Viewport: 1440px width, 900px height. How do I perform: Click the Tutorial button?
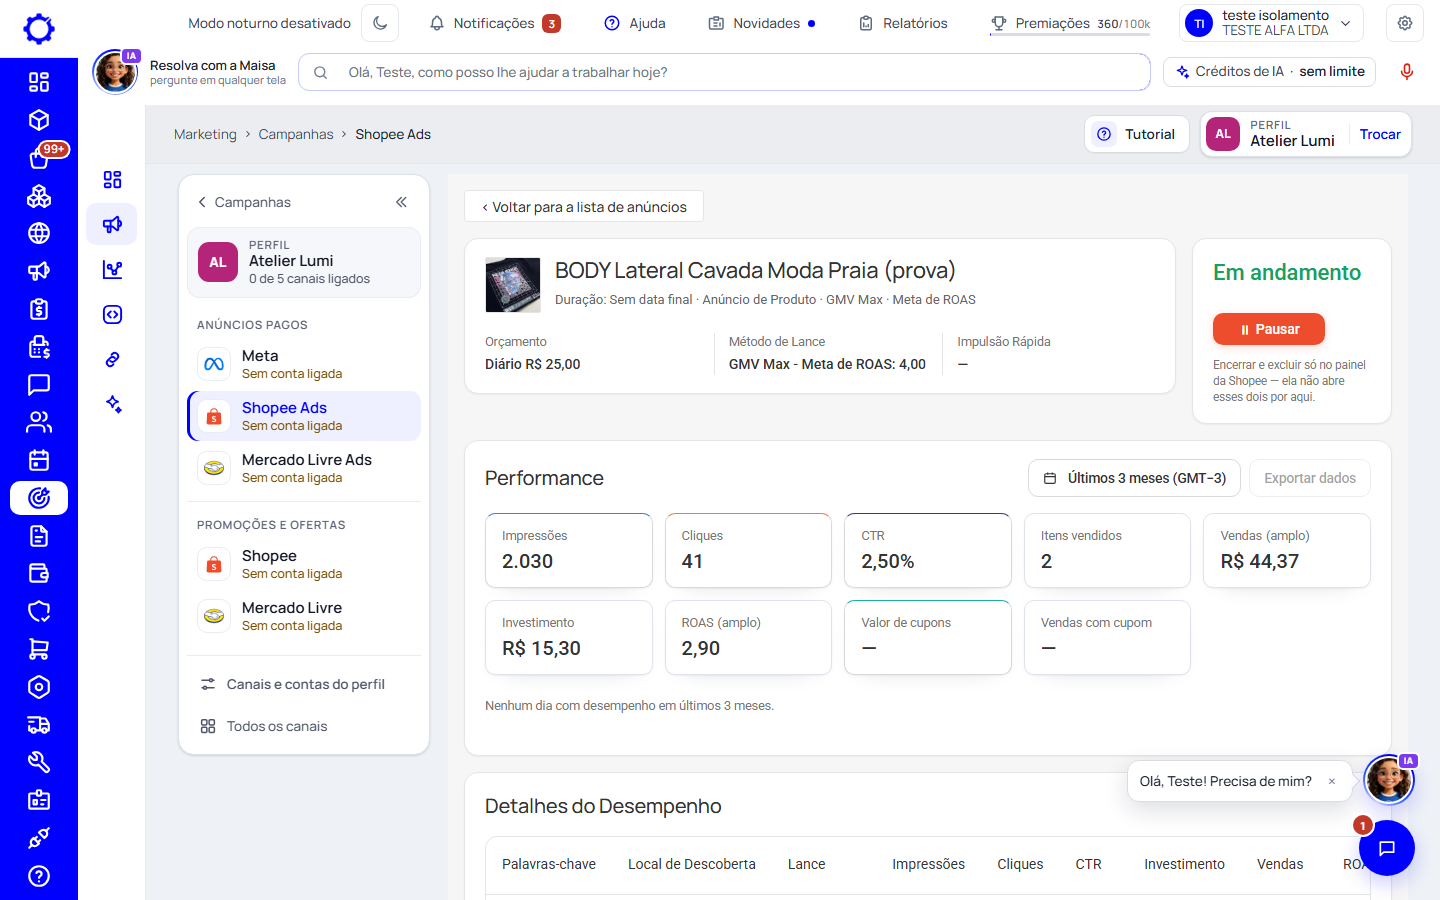pos(1137,134)
